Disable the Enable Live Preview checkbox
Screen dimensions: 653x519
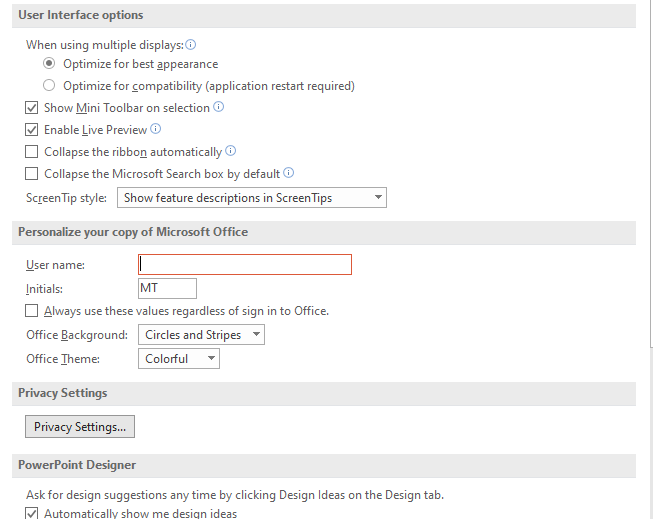(x=32, y=130)
